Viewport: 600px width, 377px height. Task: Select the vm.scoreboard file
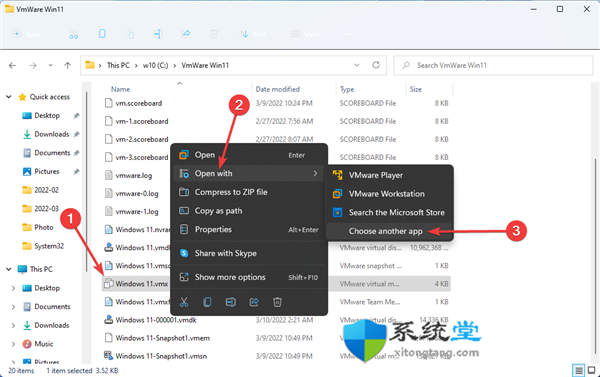click(139, 103)
